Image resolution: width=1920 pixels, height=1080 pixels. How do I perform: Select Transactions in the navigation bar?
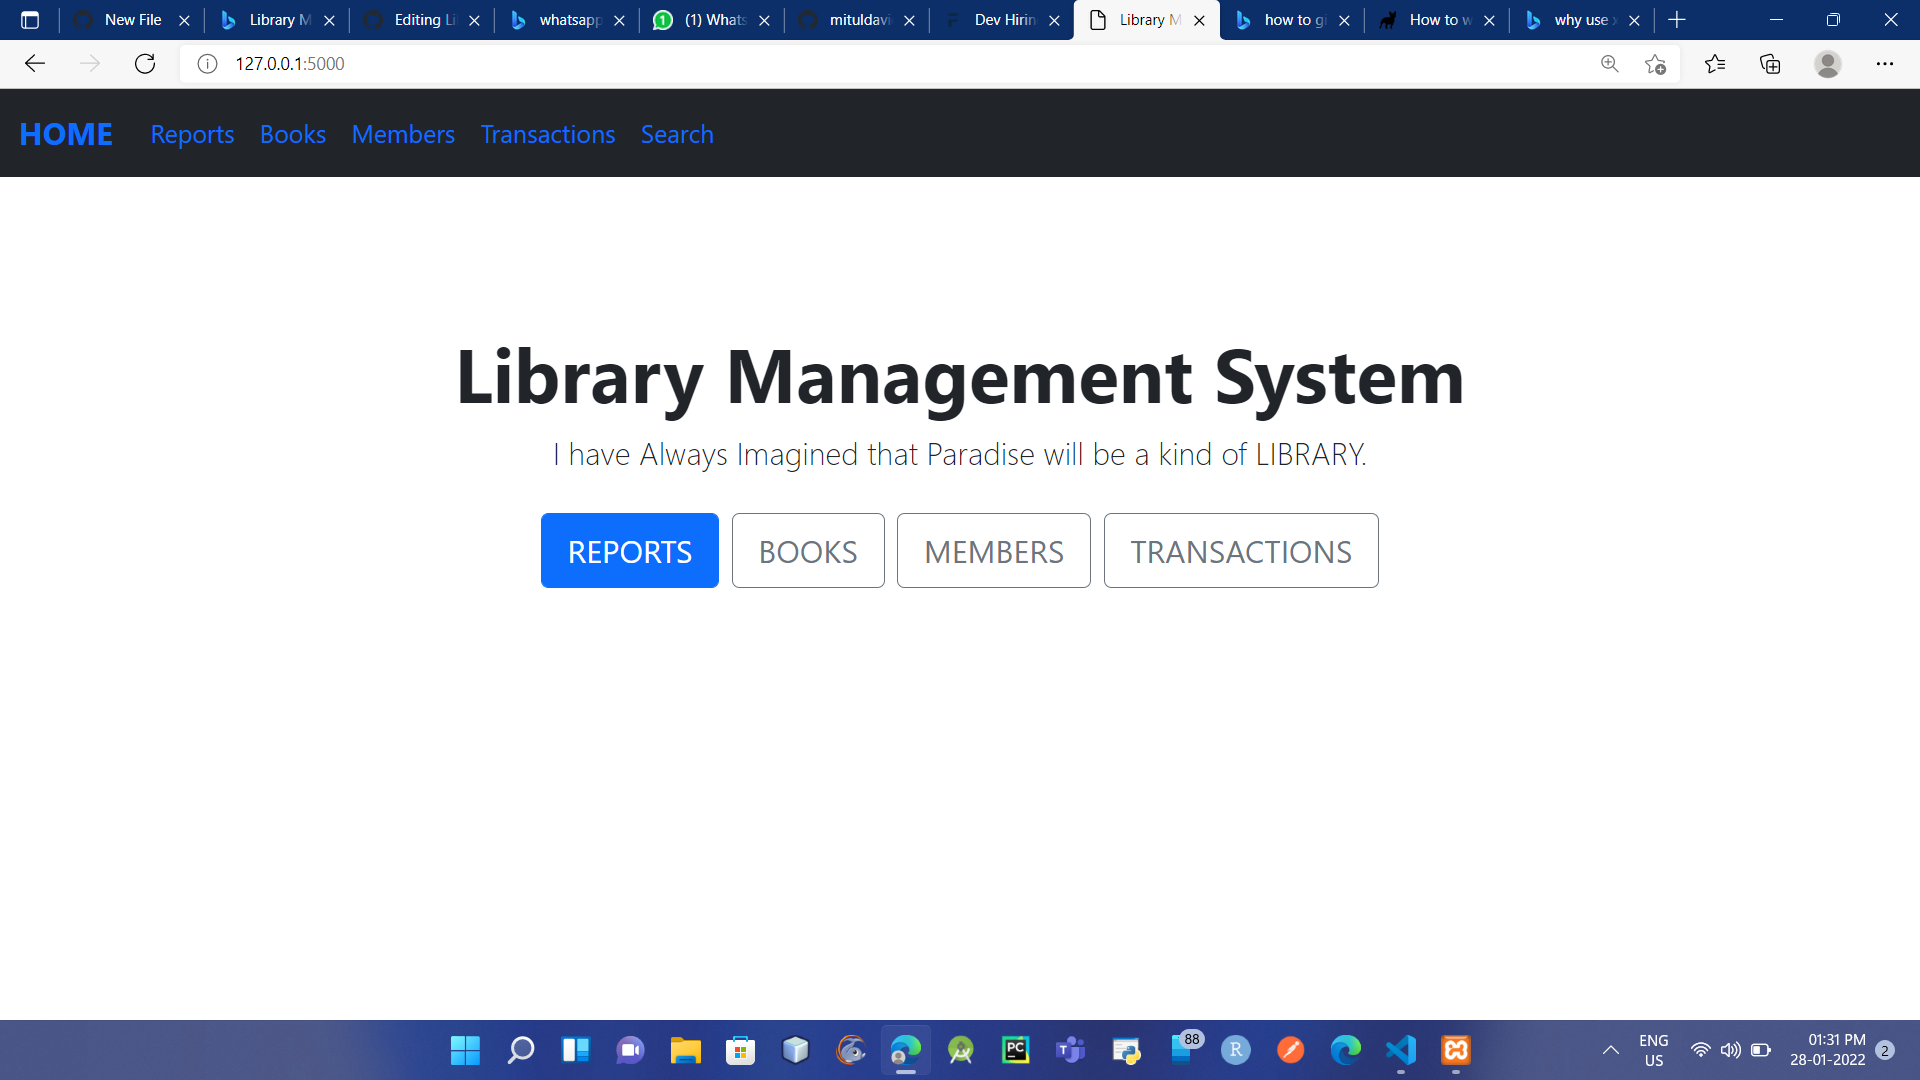point(547,133)
